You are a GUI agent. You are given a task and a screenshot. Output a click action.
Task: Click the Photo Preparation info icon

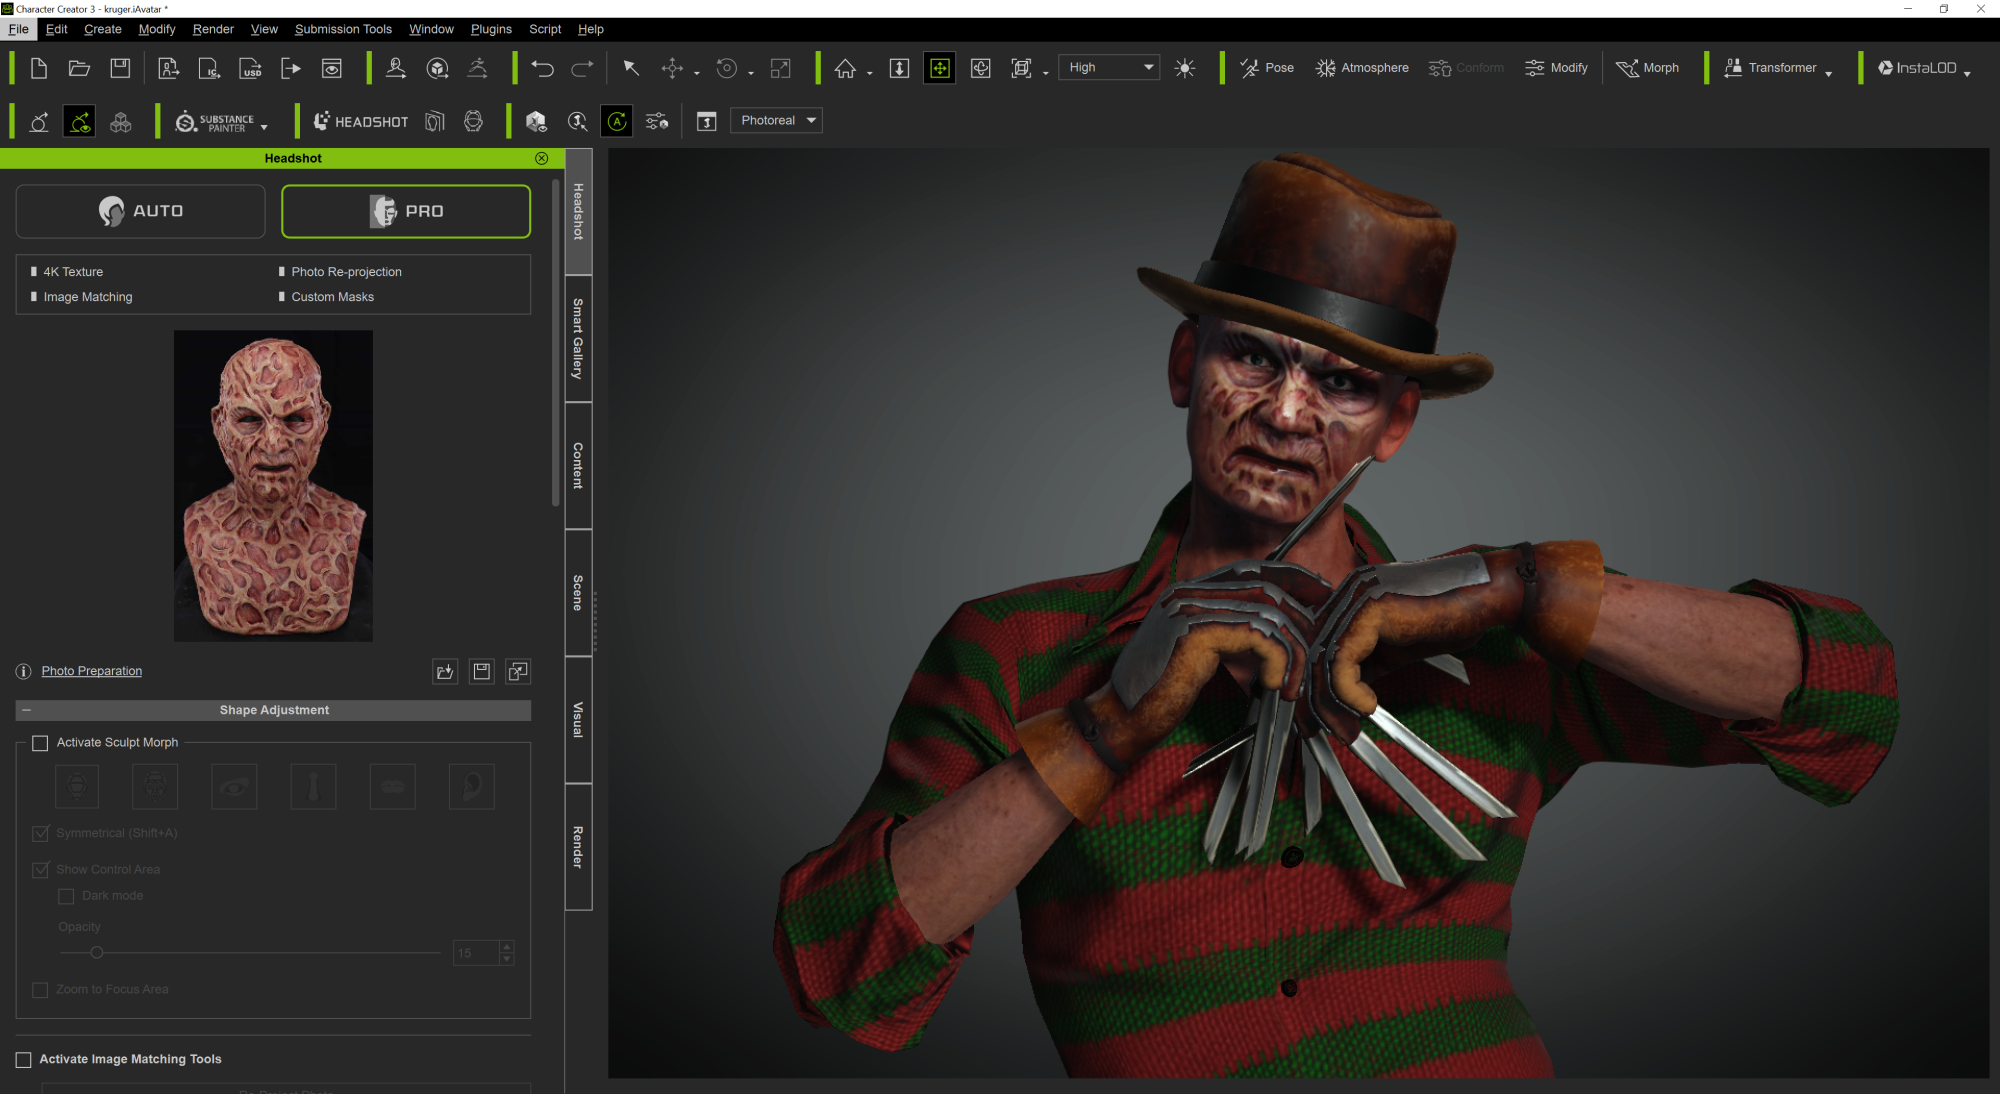pos(24,671)
